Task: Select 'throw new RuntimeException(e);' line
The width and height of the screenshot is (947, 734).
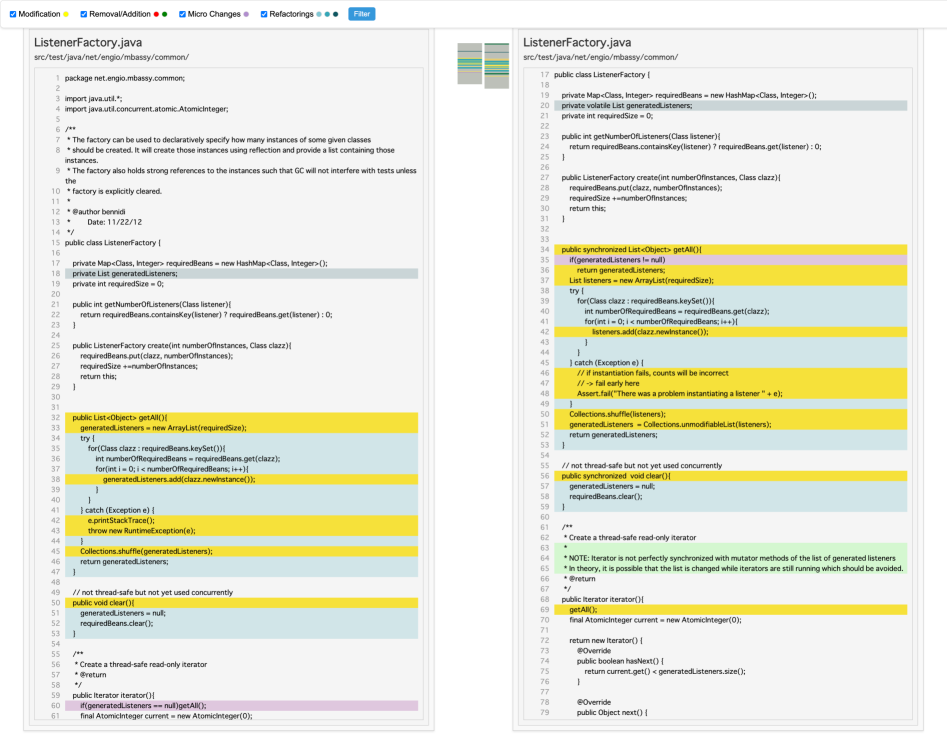Action: (x=241, y=530)
